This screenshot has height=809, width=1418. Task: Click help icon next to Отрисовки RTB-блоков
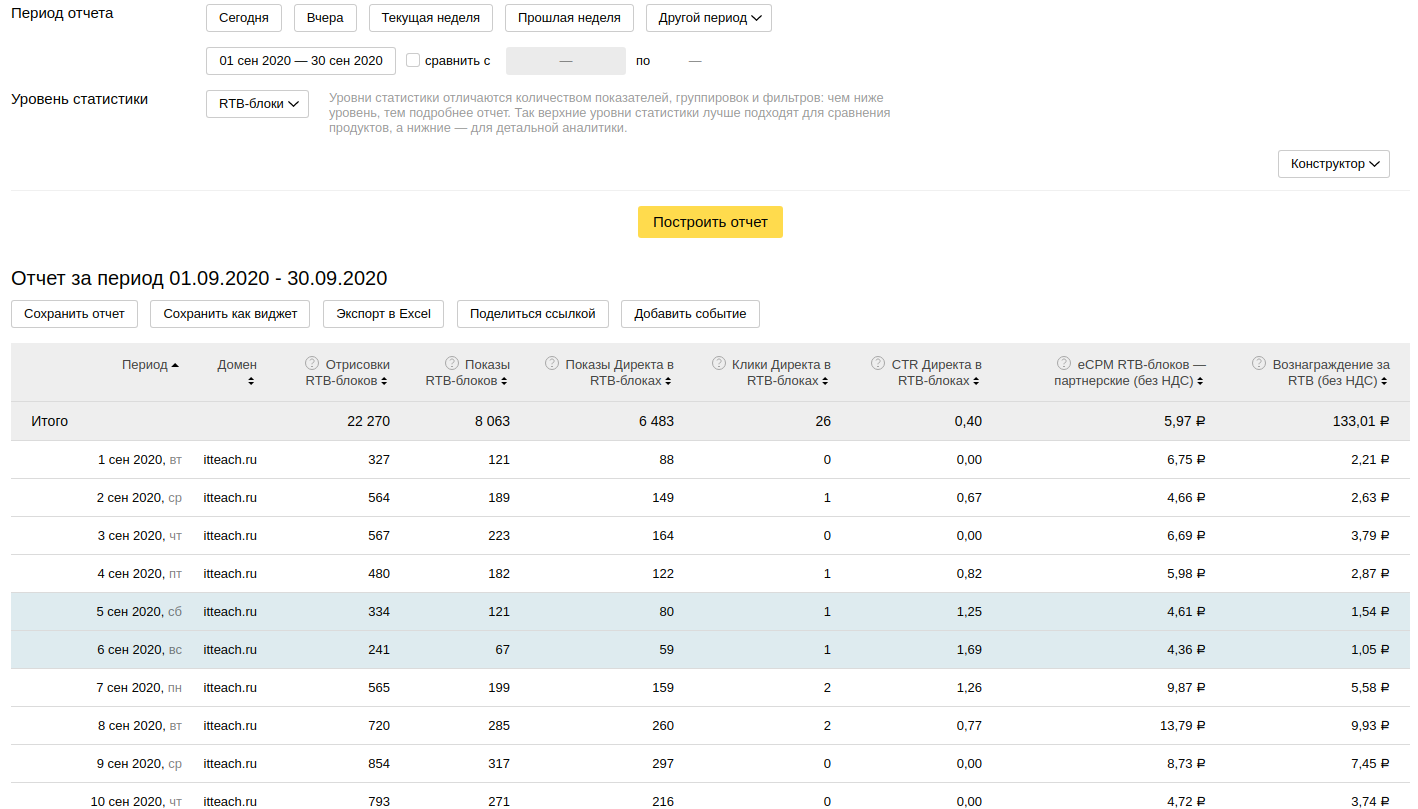coord(311,364)
